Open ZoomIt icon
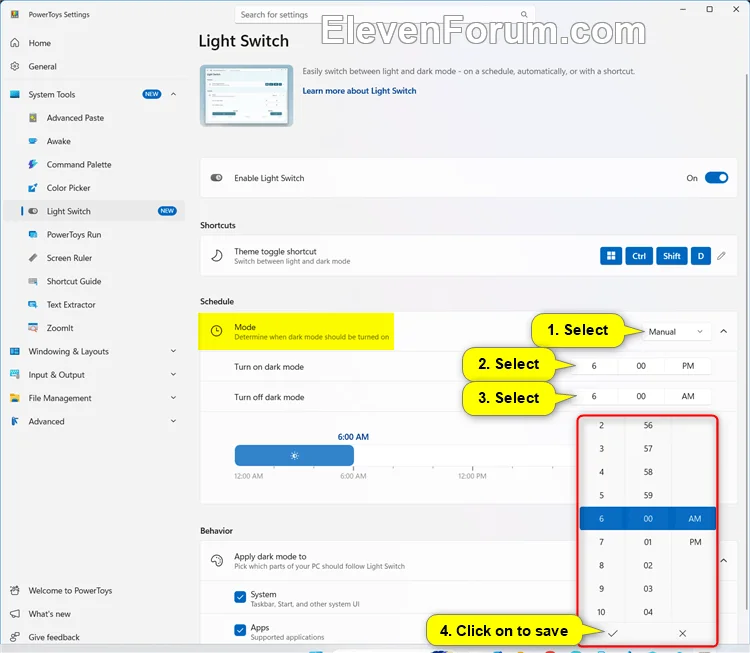The height and width of the screenshot is (653, 750). [x=33, y=328]
